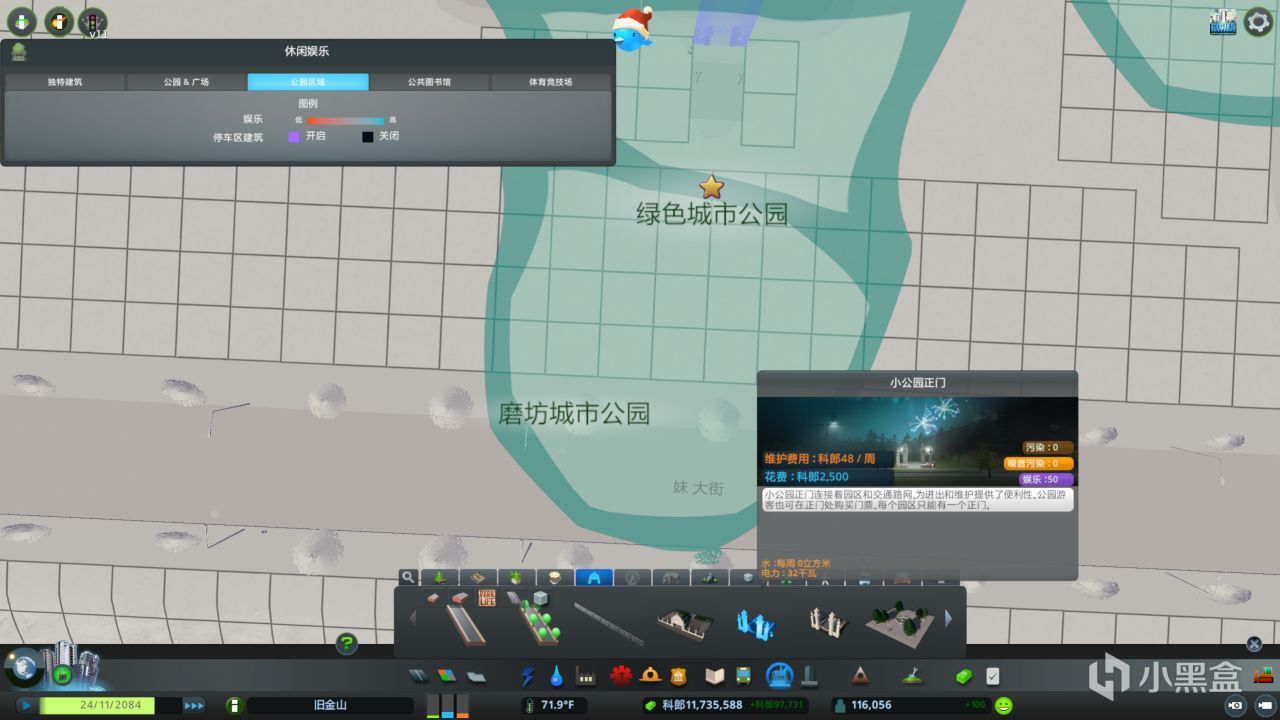Click the purple 开启 legend swatch
The image size is (1280, 720).
click(294, 137)
